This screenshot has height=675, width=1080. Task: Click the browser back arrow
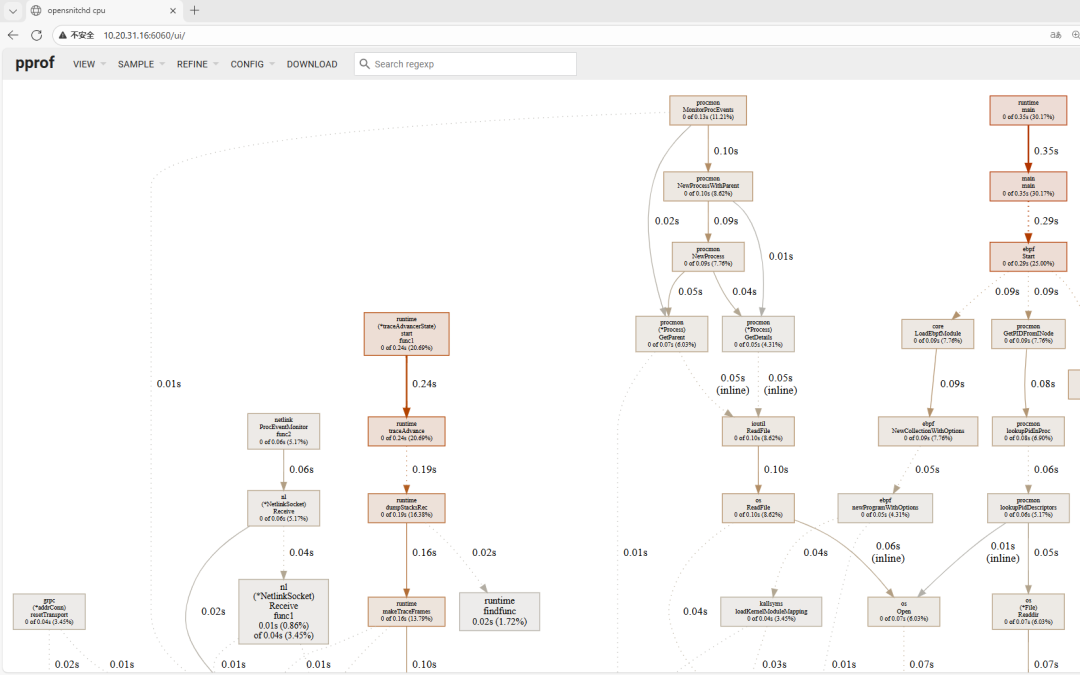point(13,35)
